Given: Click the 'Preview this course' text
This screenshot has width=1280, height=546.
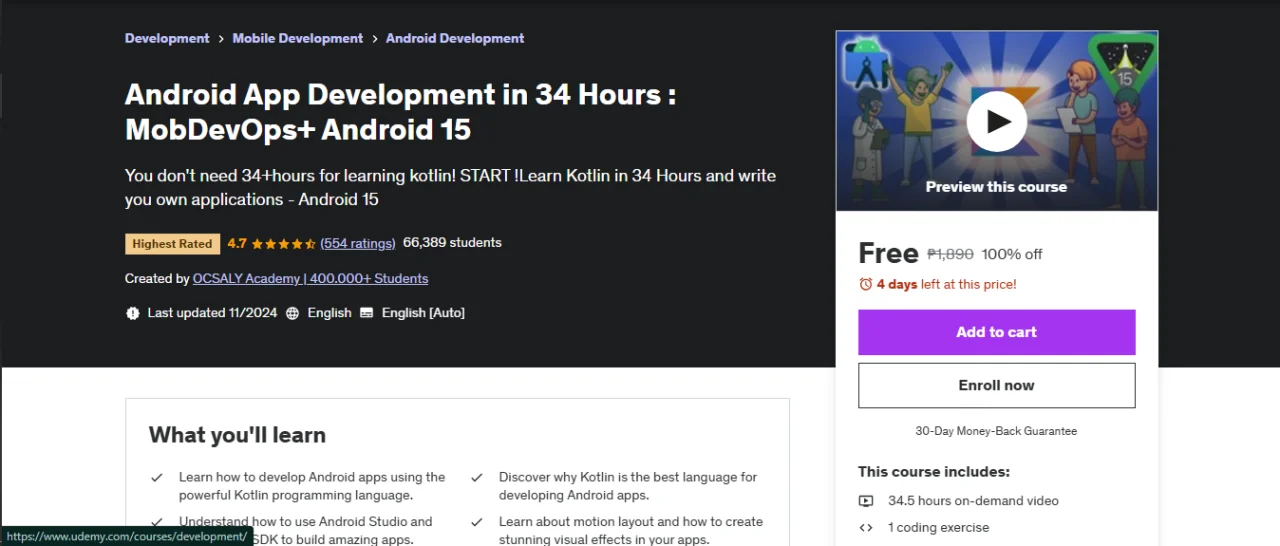Looking at the screenshot, I should [996, 187].
